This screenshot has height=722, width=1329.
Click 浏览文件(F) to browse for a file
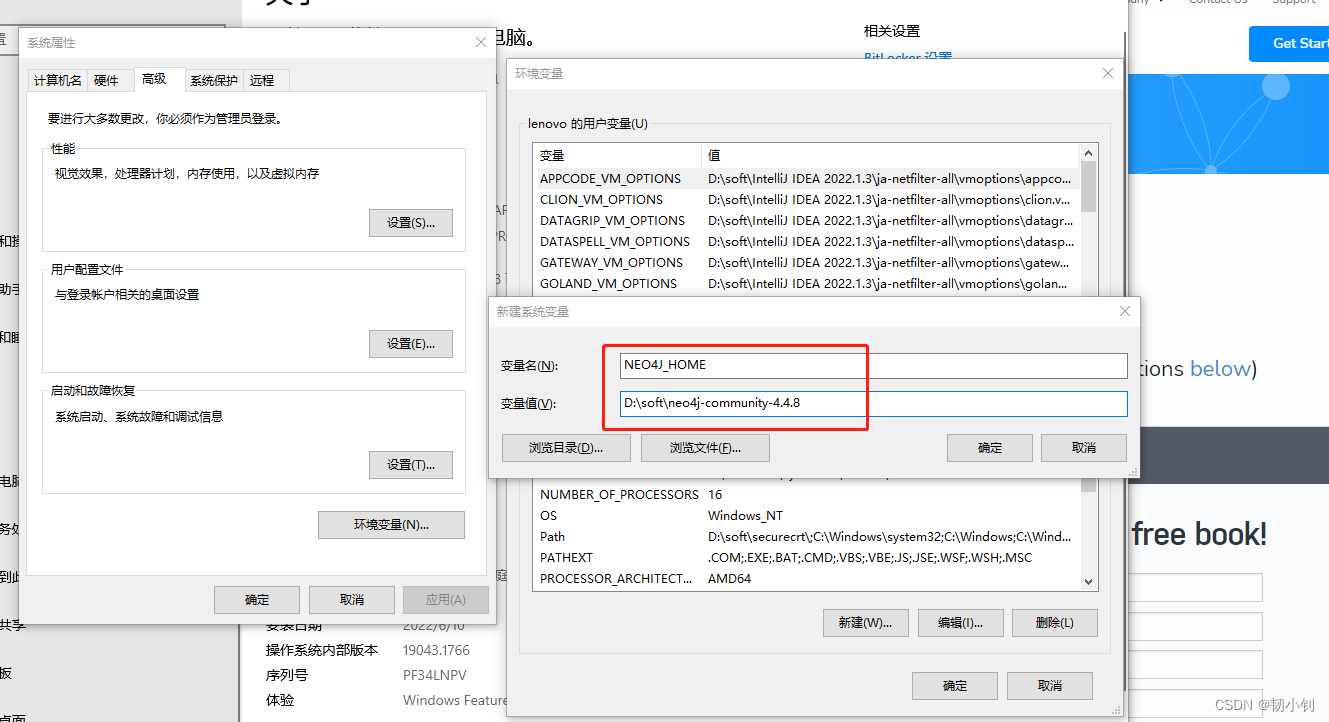(x=706, y=447)
